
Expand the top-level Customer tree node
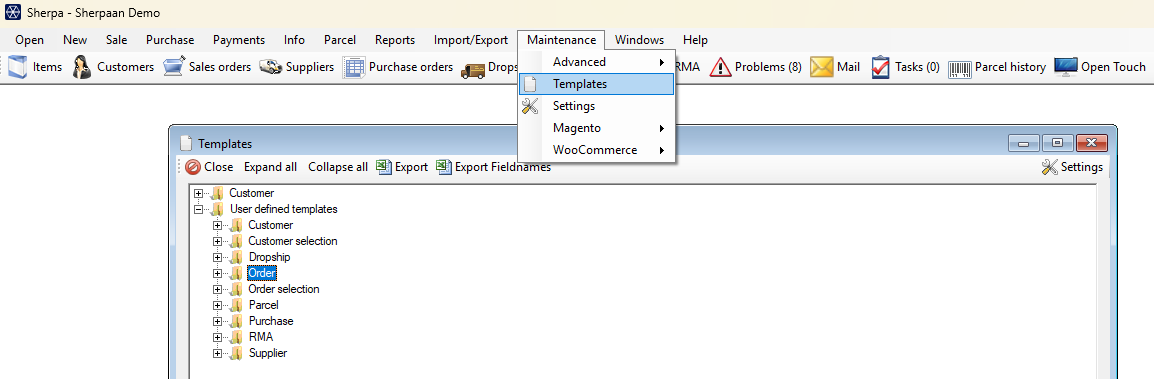click(199, 194)
